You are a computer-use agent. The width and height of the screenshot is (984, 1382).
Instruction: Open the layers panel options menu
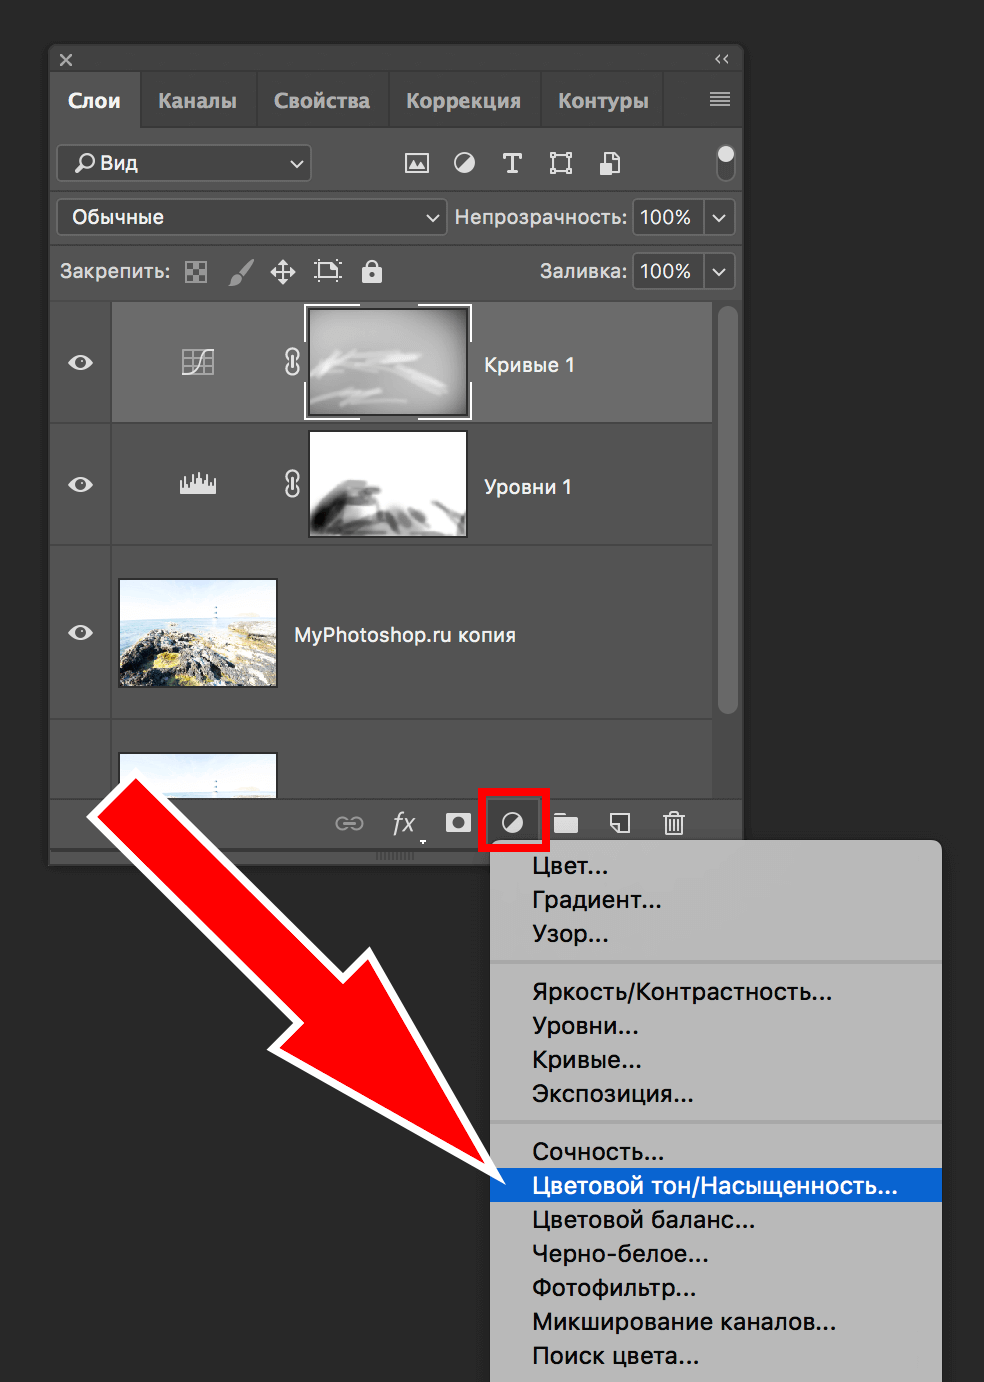719,99
